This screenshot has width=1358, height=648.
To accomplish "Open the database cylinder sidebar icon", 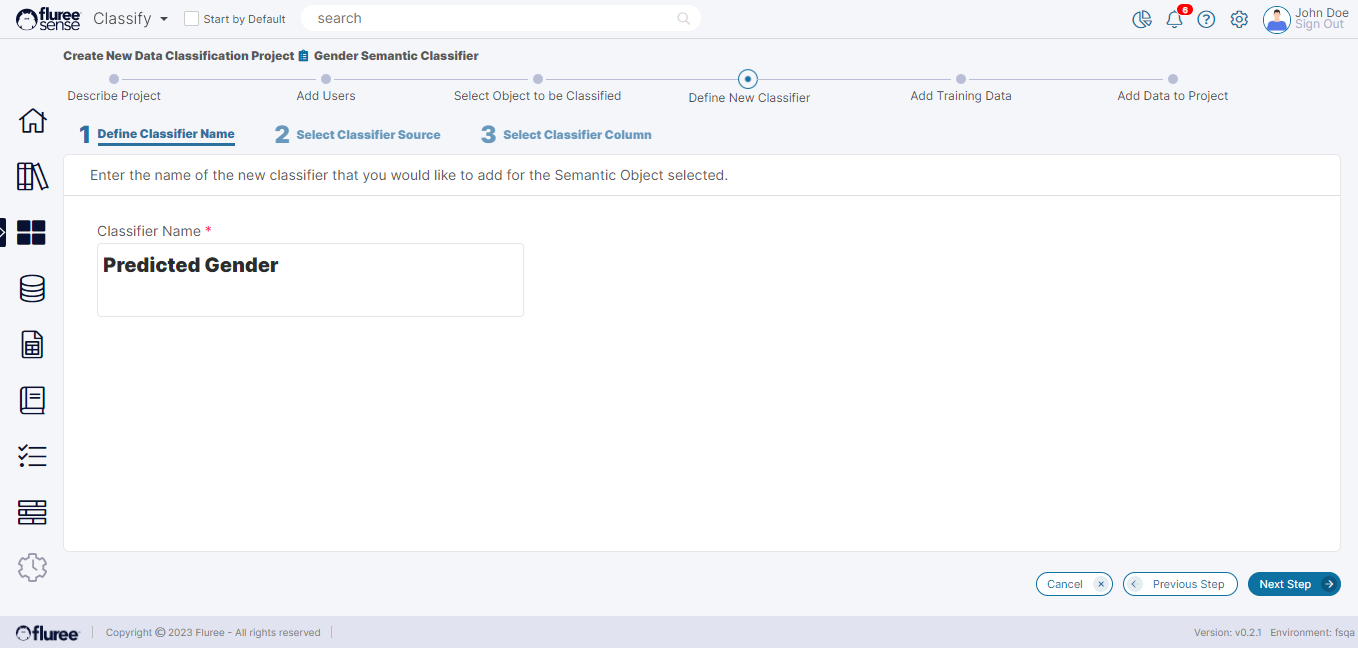I will [x=32, y=289].
